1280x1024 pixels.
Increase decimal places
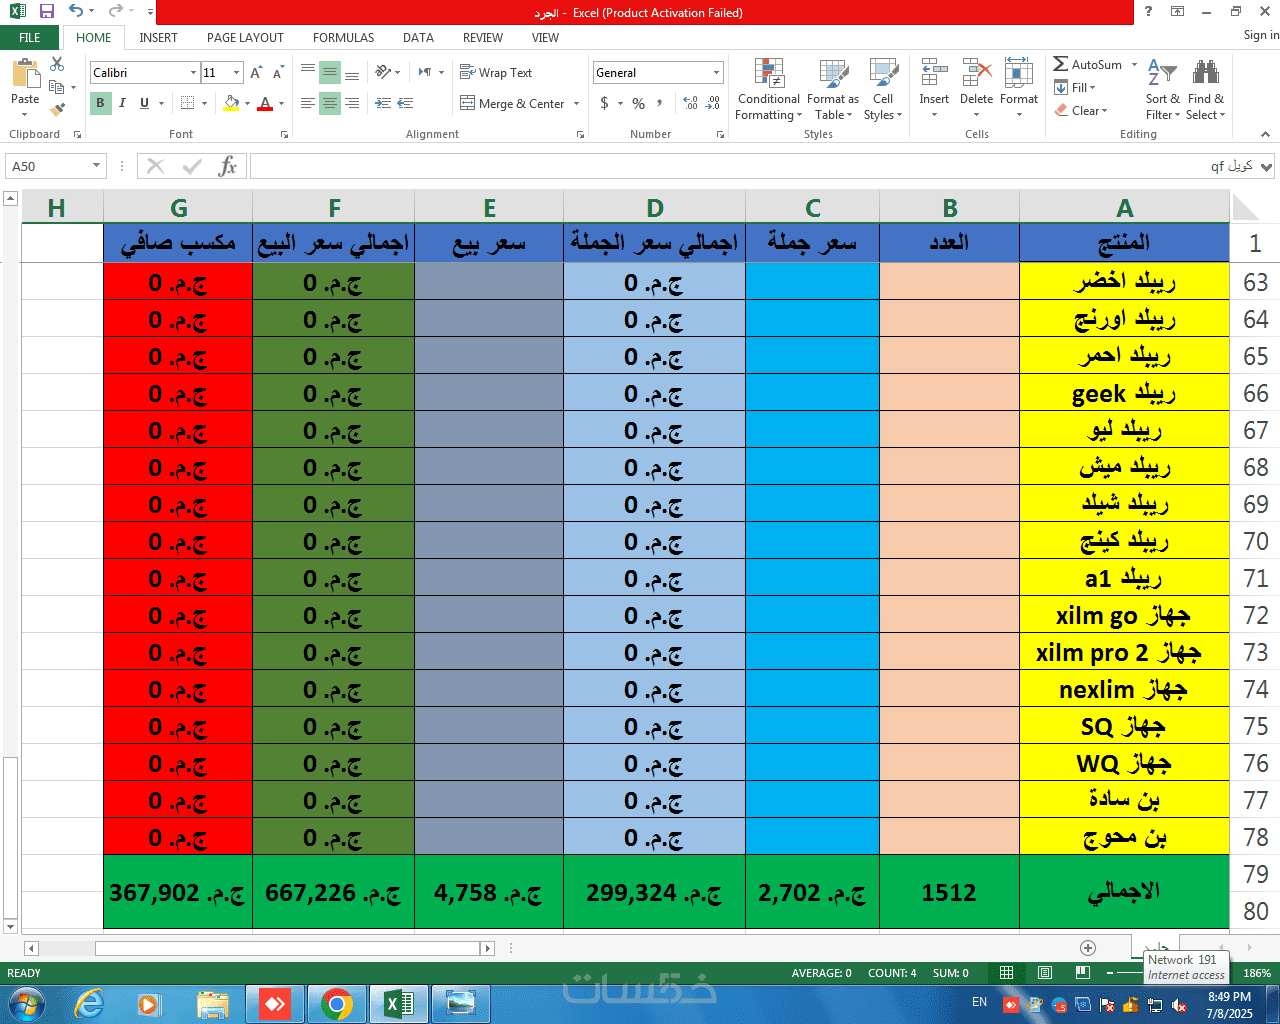click(x=690, y=103)
